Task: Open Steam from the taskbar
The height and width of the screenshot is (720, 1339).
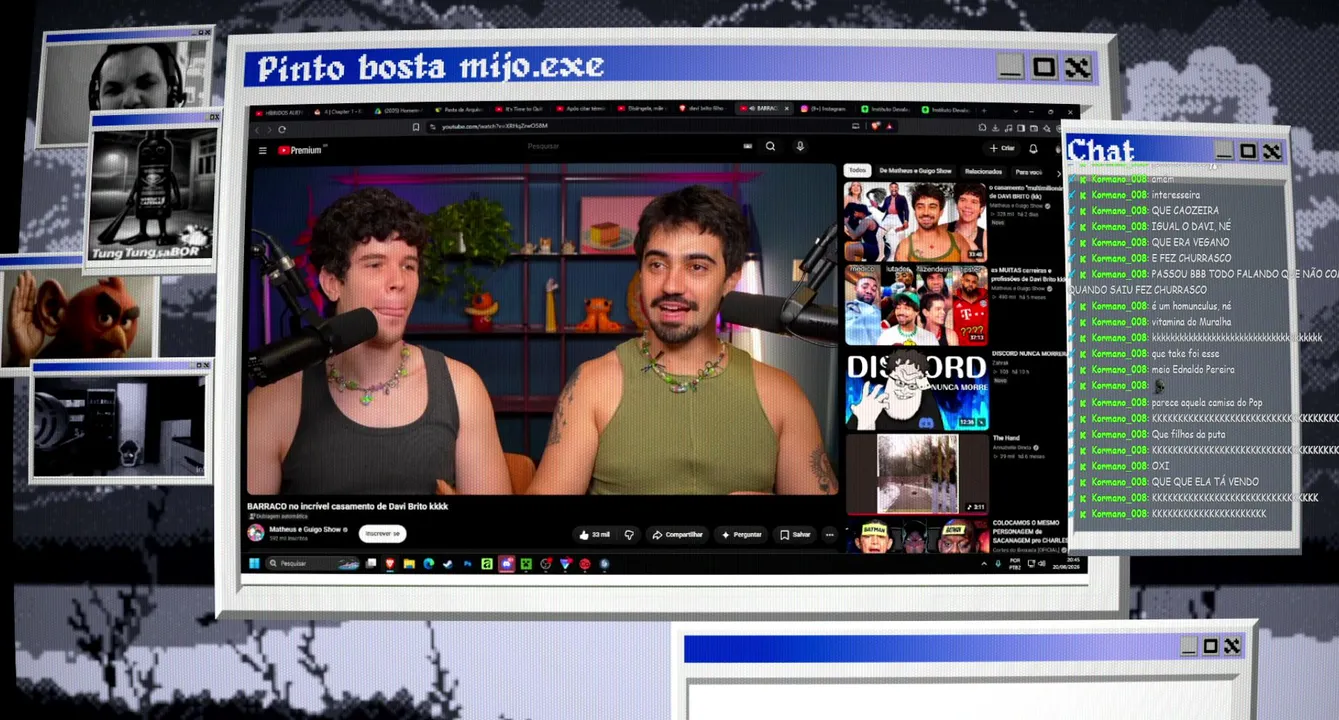Action: [x=448, y=564]
